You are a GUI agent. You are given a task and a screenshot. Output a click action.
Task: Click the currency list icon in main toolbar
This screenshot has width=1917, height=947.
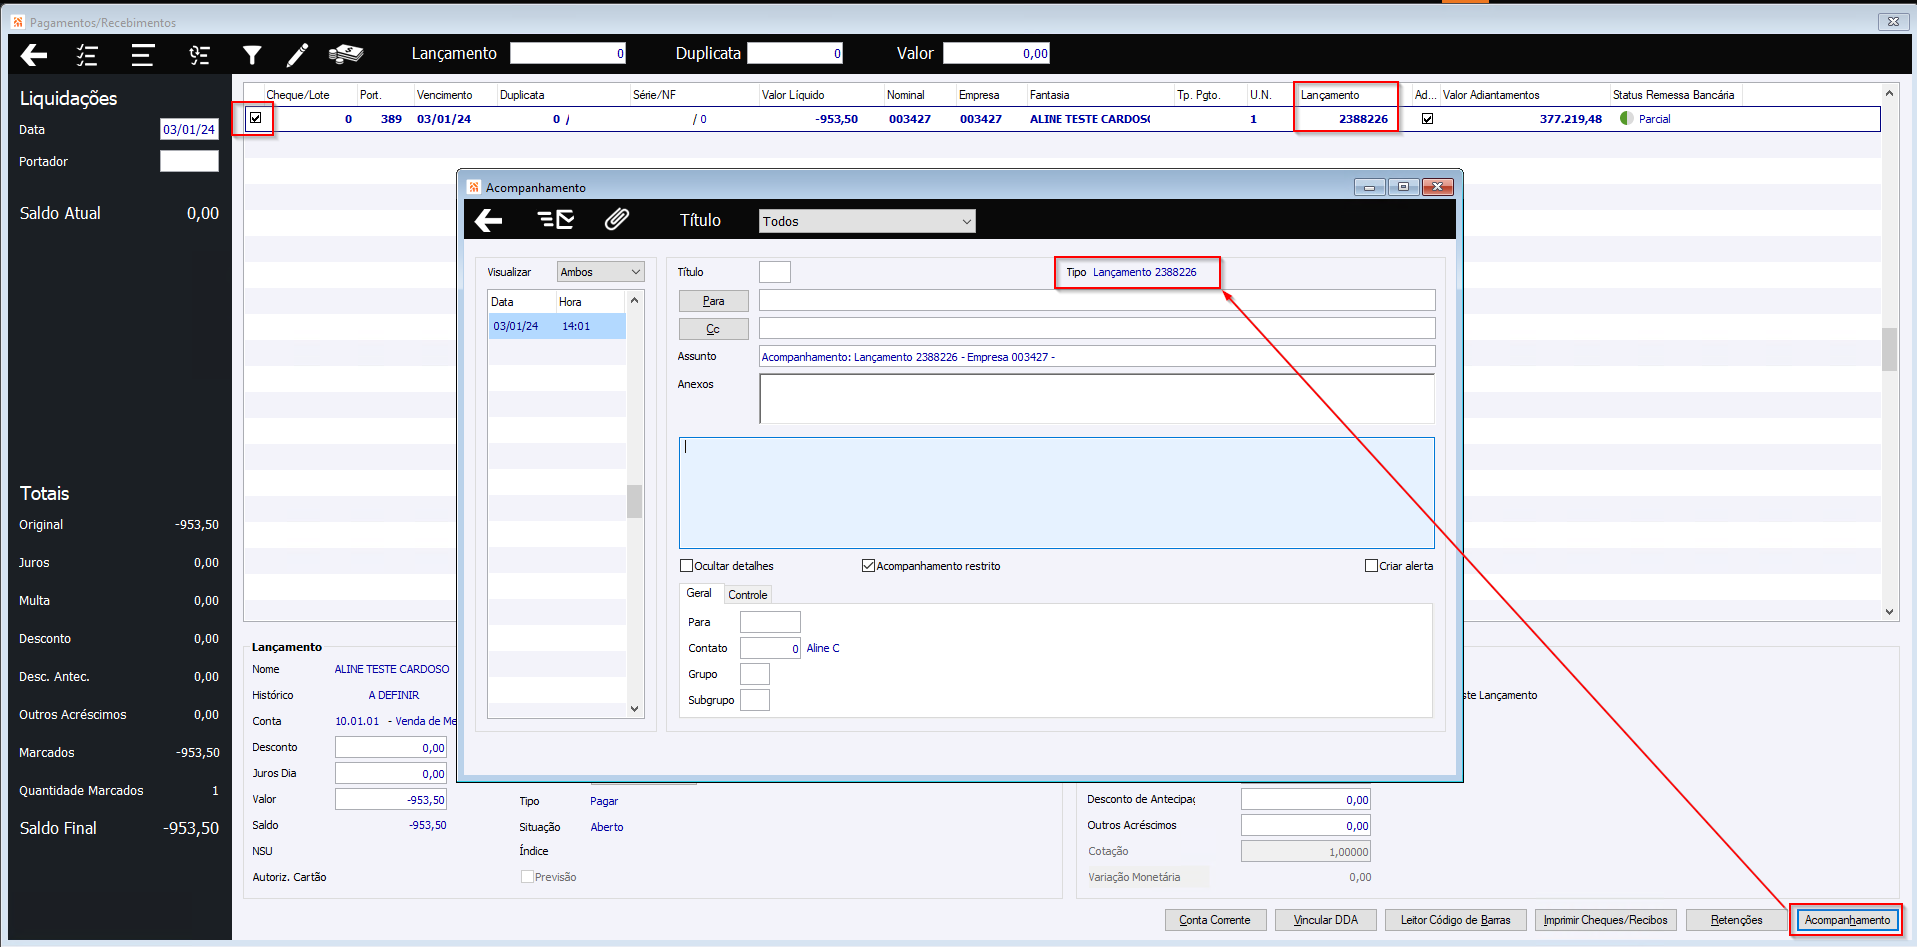pos(200,55)
